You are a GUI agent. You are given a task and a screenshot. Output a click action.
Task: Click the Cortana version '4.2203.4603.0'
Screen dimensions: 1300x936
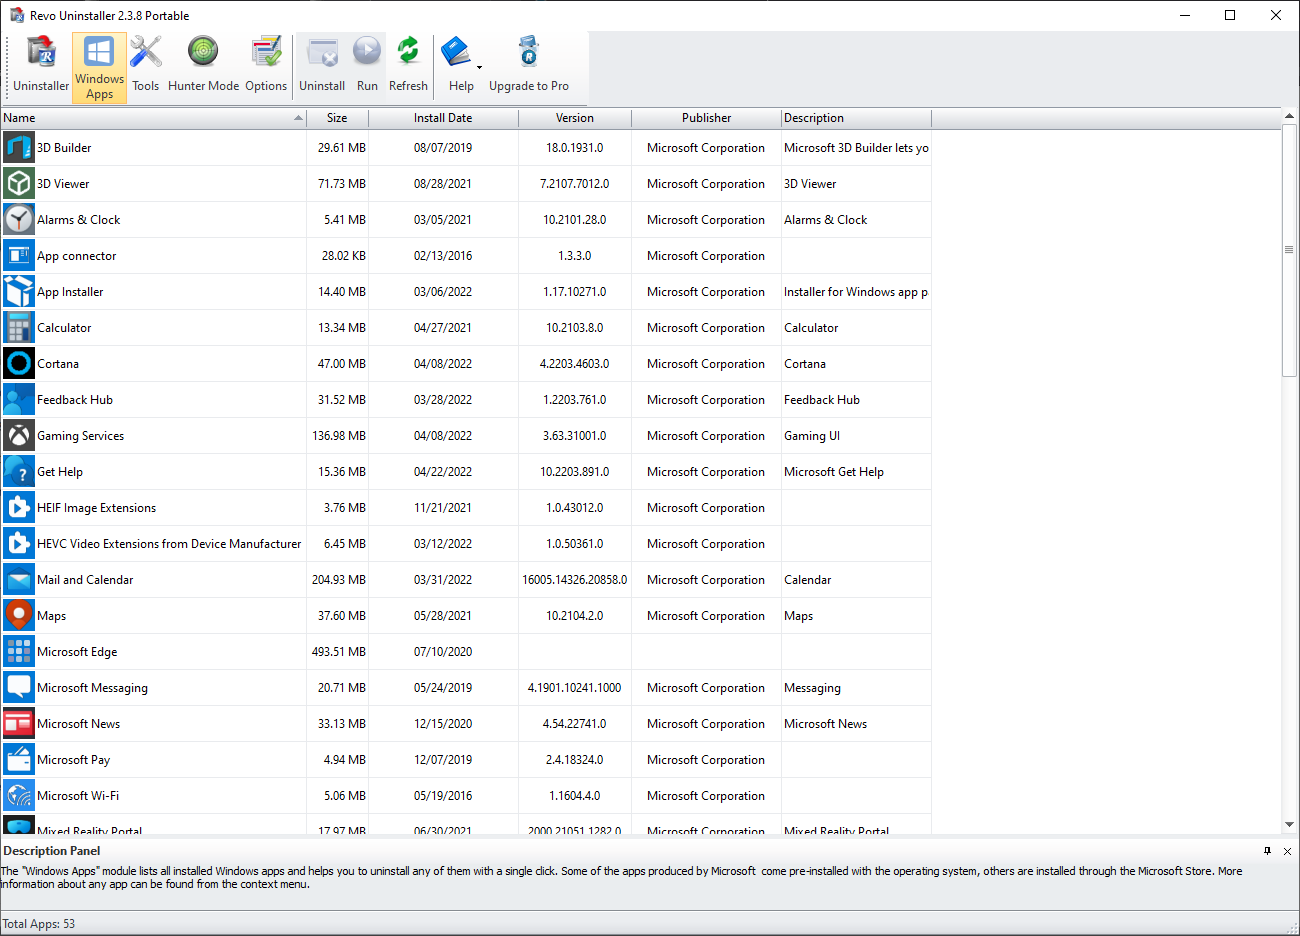pos(574,364)
